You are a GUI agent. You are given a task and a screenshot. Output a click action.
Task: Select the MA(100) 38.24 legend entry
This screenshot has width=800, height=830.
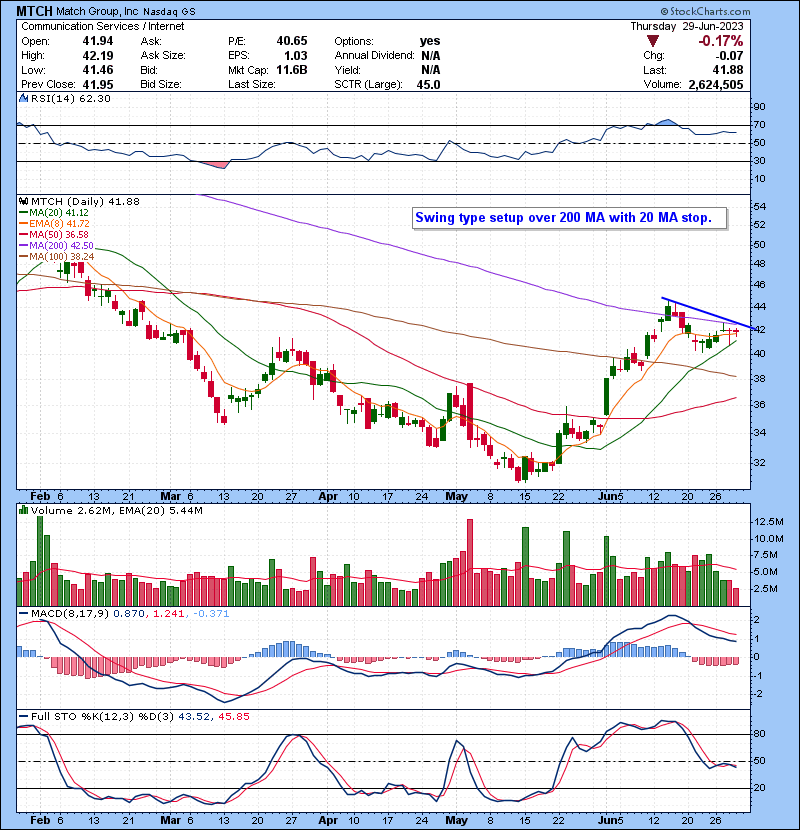click(57, 257)
